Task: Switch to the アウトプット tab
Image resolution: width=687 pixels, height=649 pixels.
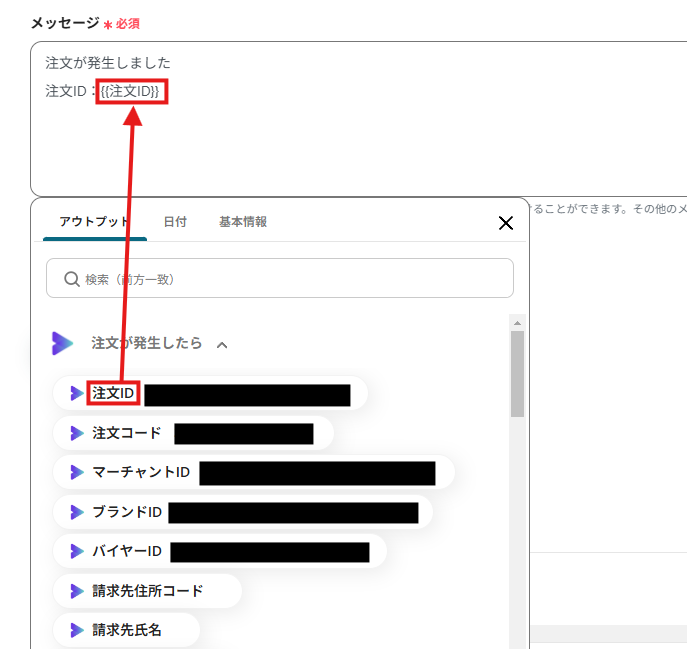Action: pyautogui.click(x=95, y=222)
